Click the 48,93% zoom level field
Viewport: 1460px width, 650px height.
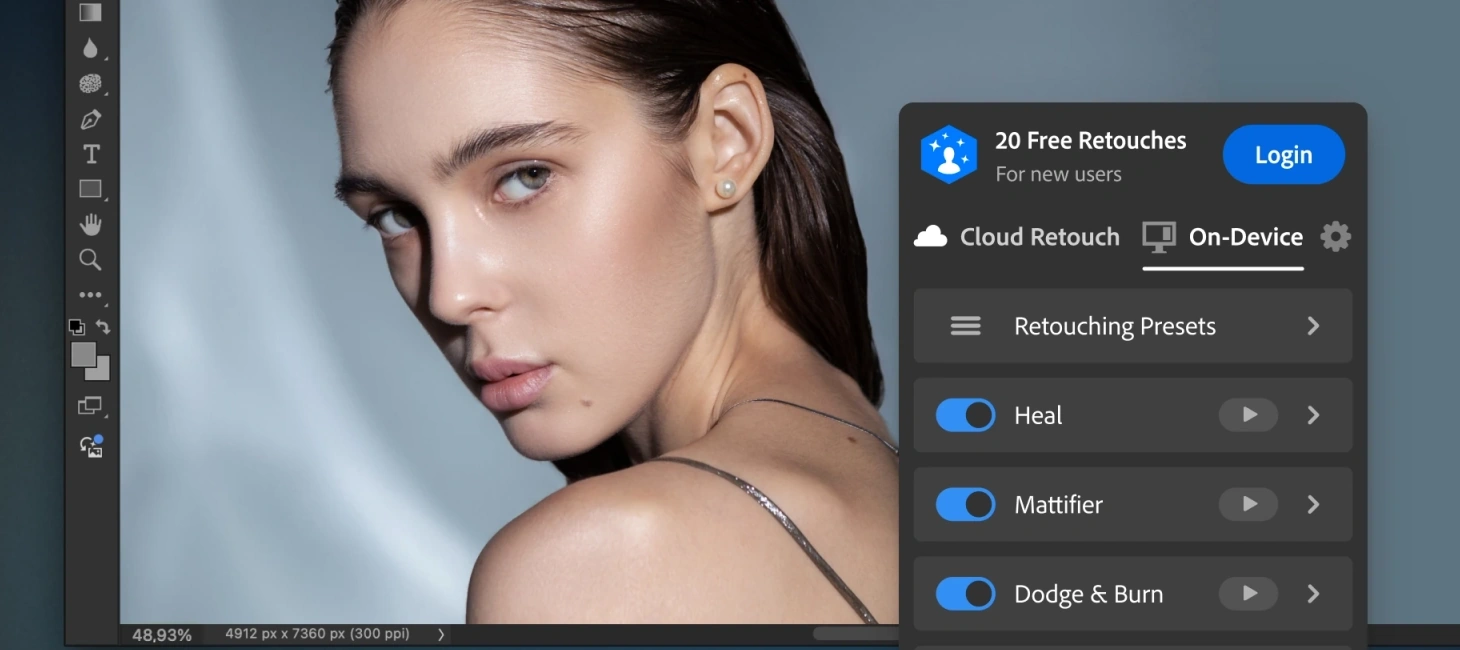click(x=162, y=635)
